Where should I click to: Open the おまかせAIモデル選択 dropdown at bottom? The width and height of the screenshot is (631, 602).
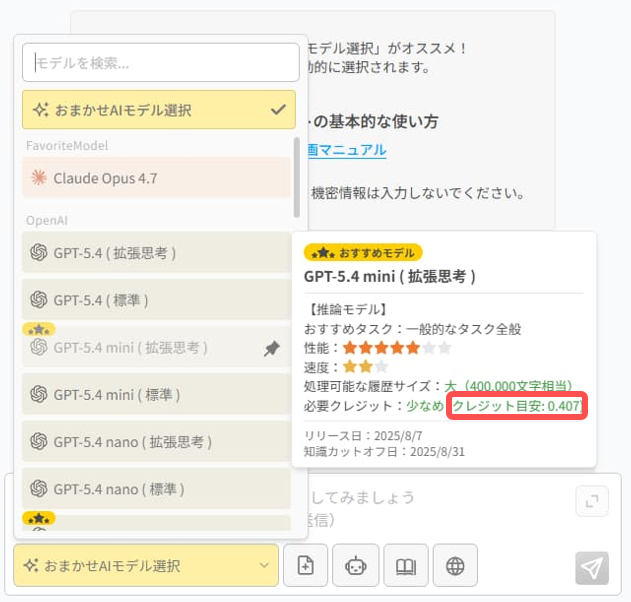146,566
